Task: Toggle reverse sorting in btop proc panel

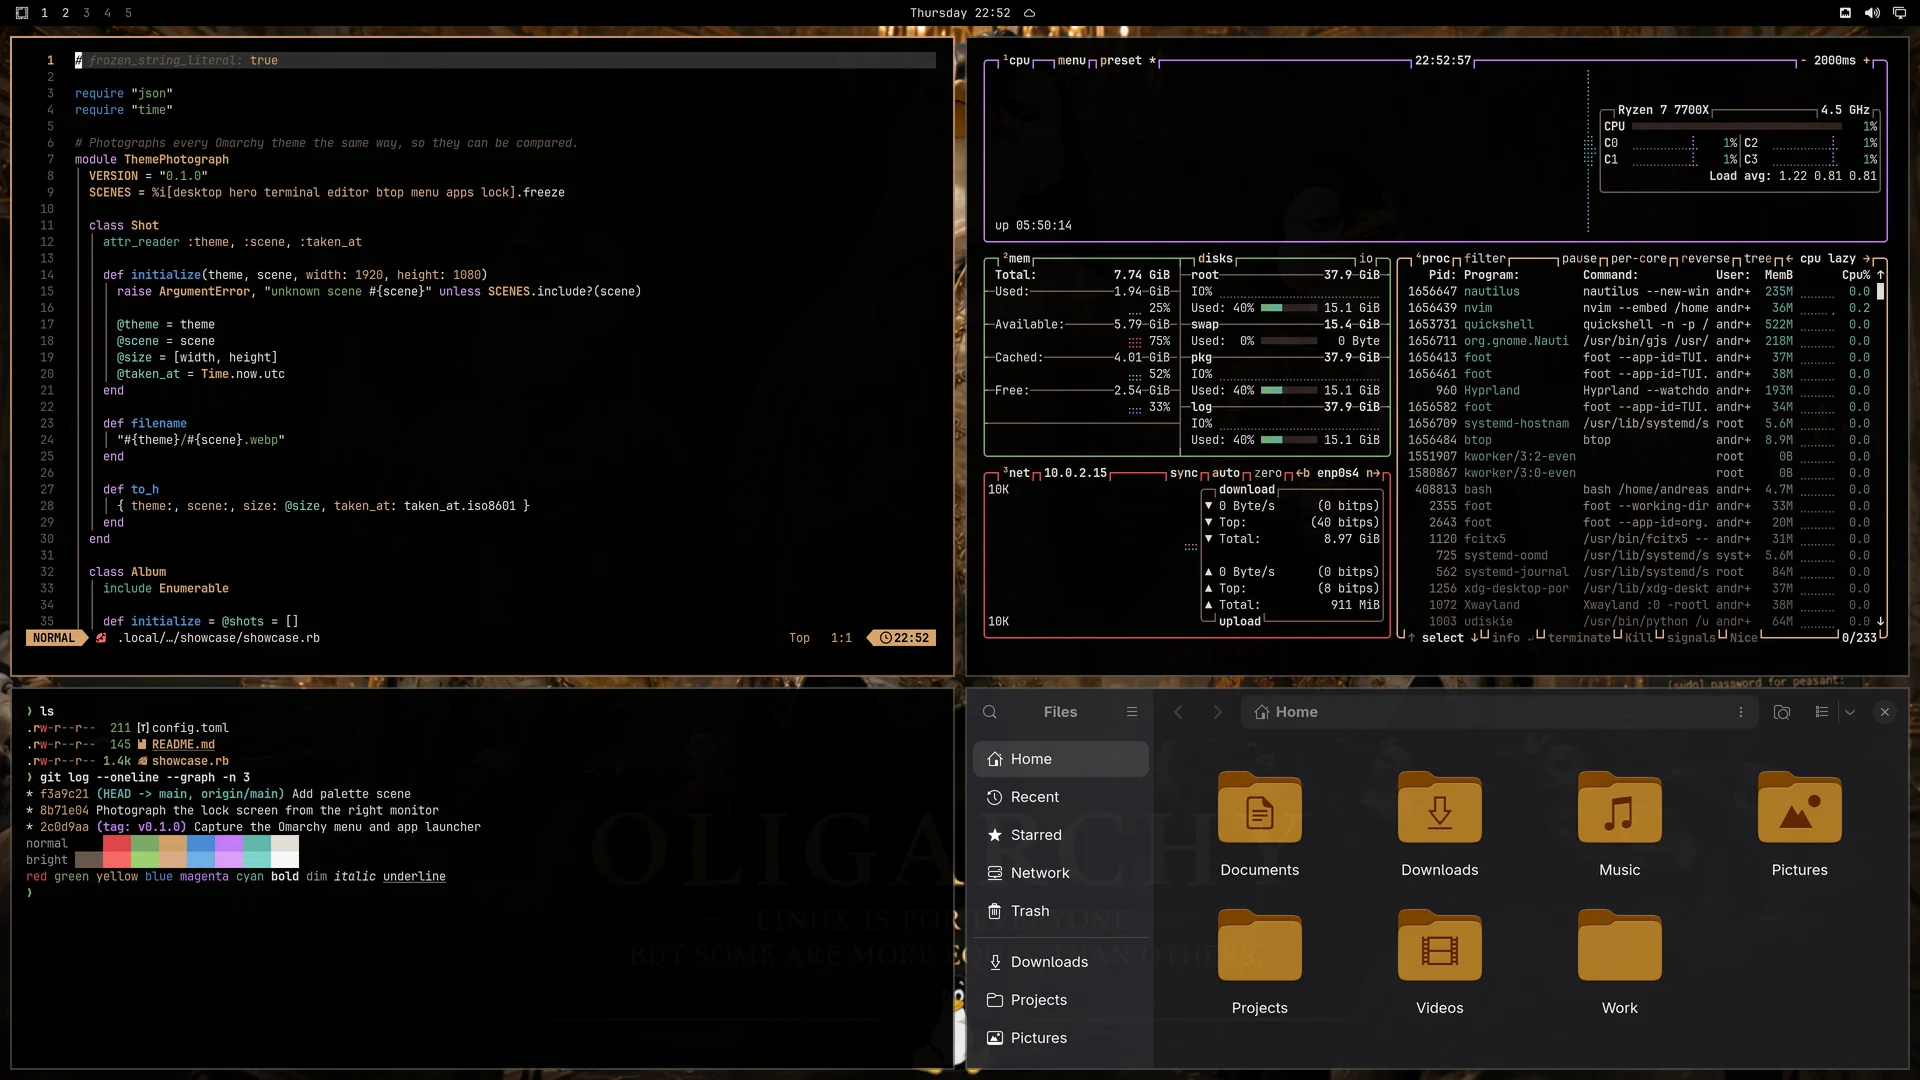Action: [x=1705, y=258]
